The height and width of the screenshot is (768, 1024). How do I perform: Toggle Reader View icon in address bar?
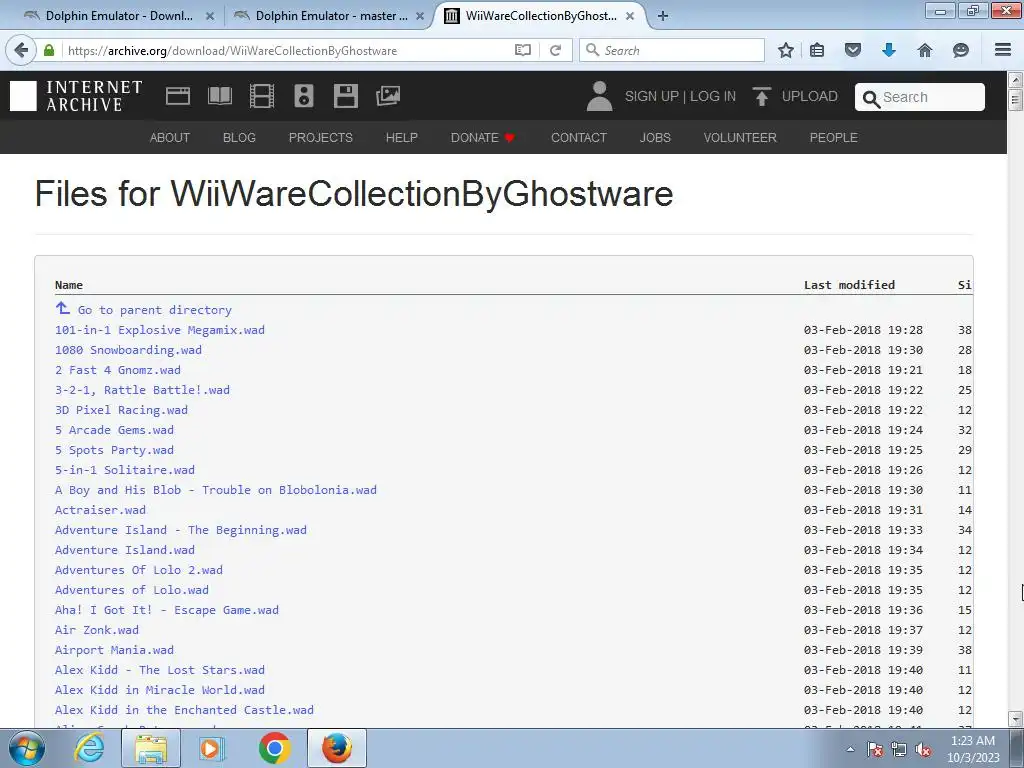(x=522, y=50)
